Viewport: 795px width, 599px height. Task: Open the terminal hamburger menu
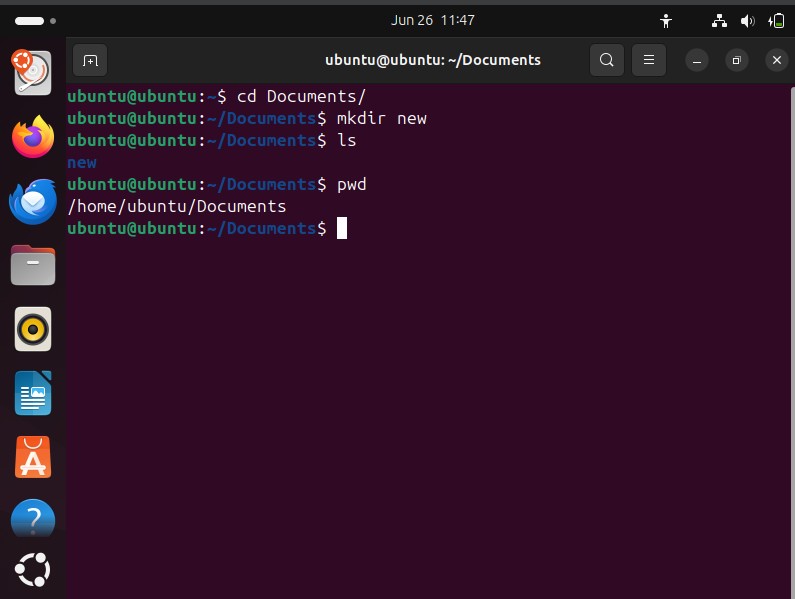click(x=648, y=60)
